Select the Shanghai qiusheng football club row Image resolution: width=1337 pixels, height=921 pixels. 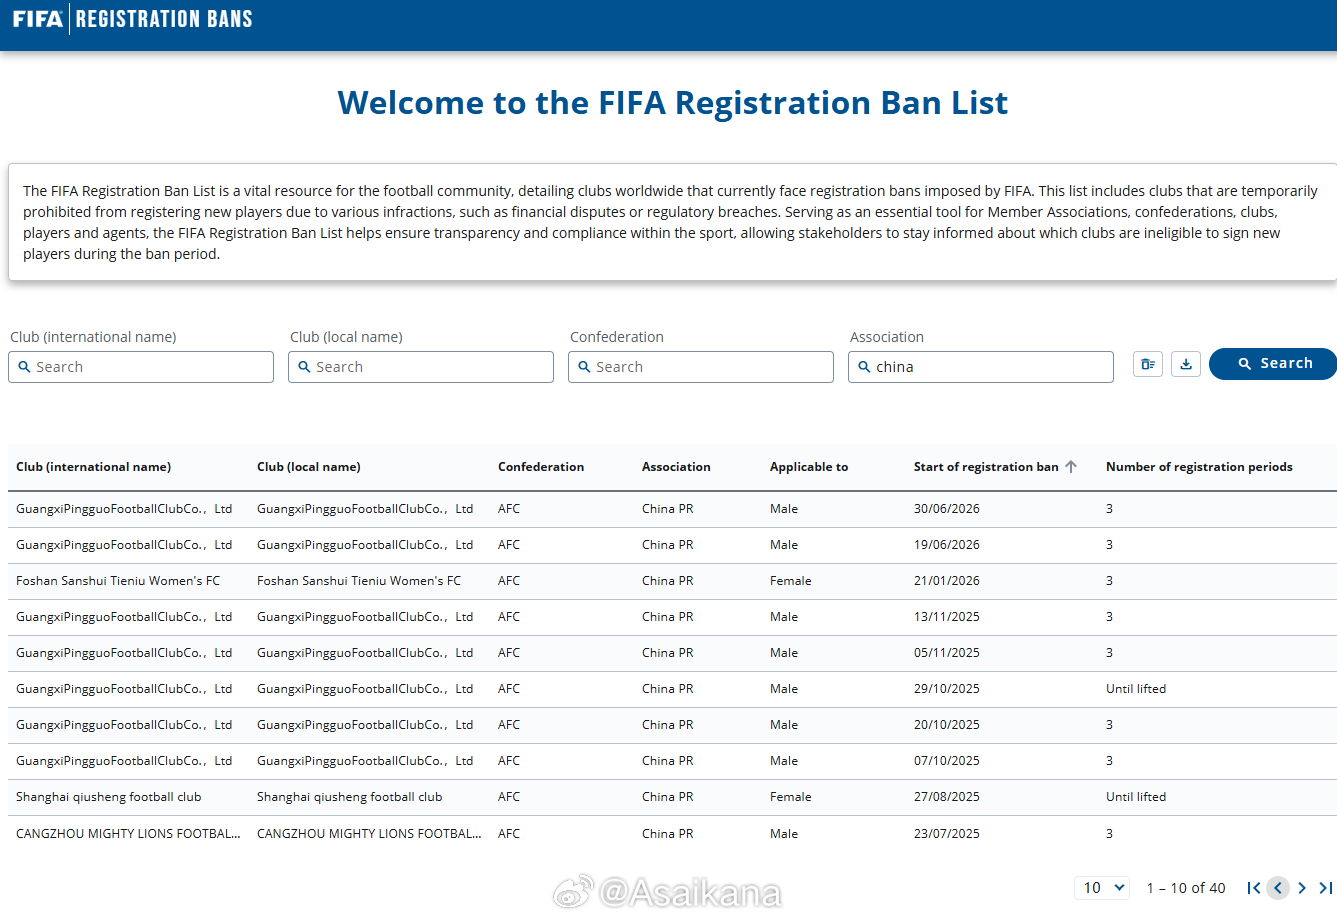(672, 797)
